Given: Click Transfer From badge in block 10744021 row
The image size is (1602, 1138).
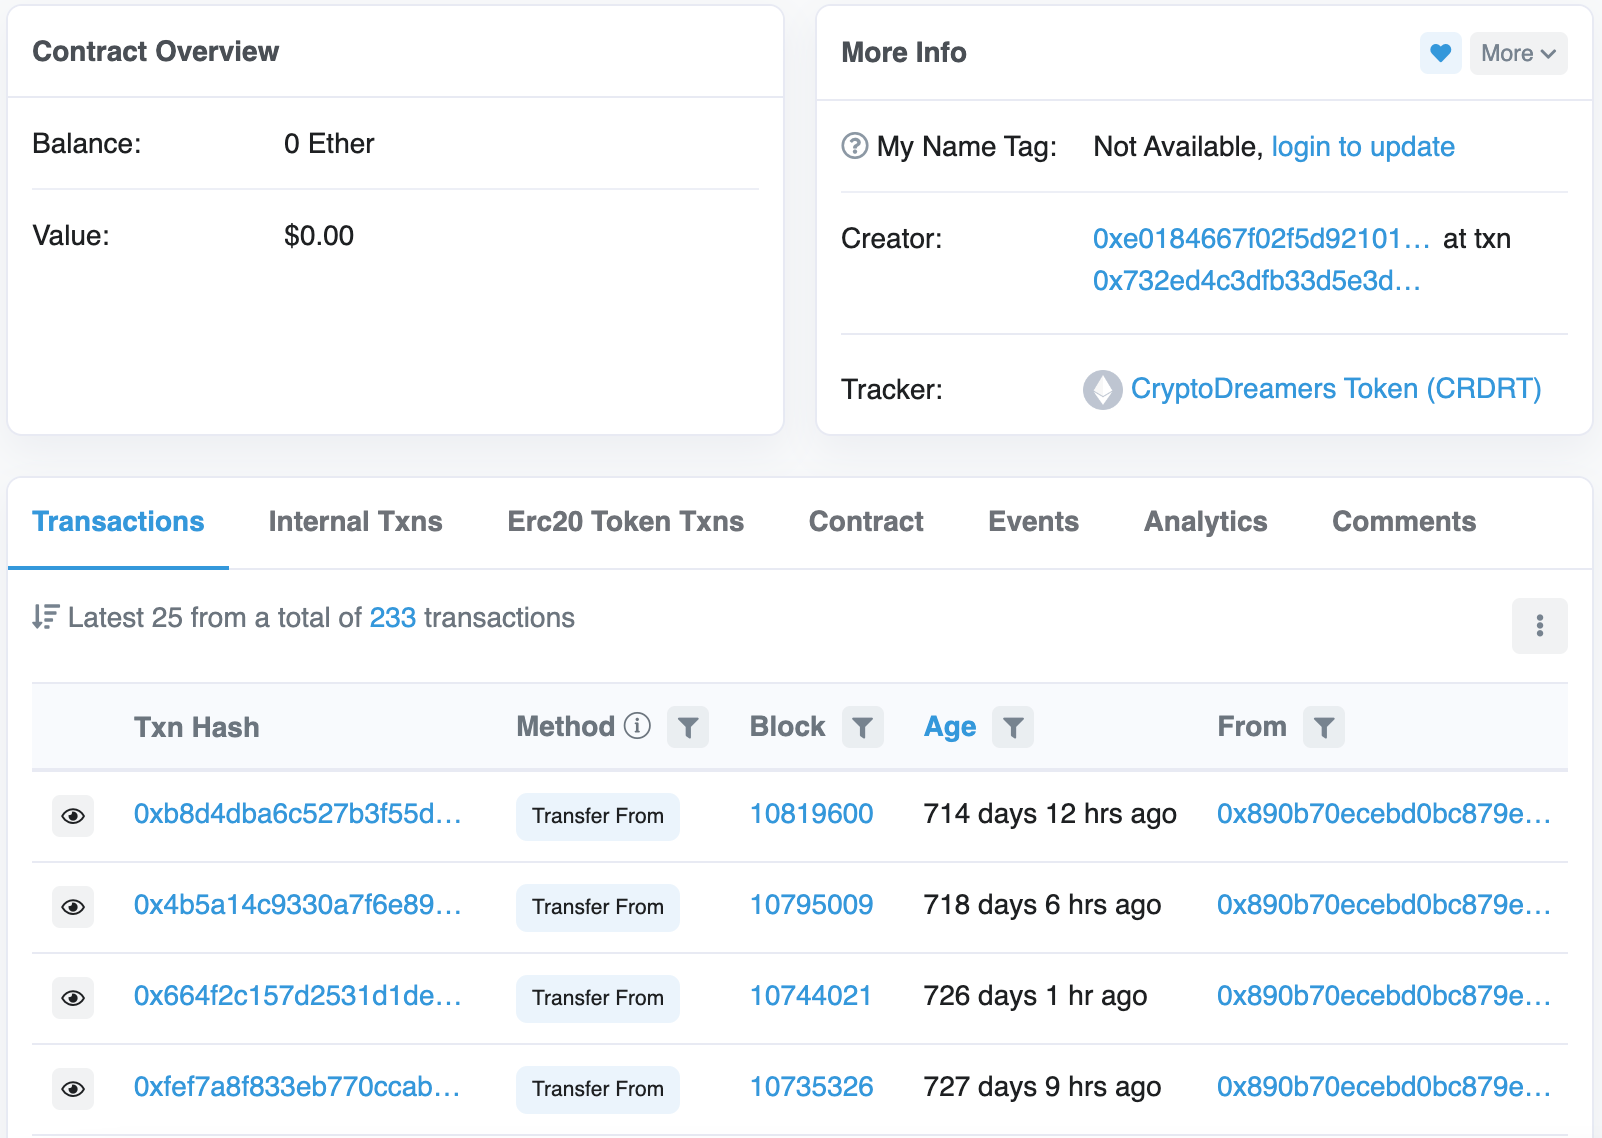Looking at the screenshot, I should coord(598,998).
